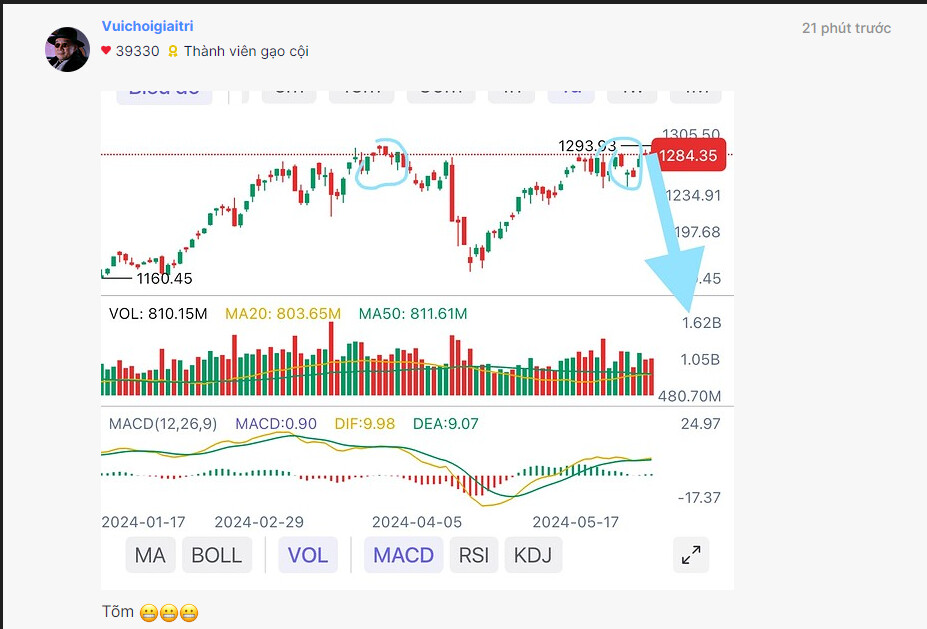Click the gold member badge icon
This screenshot has width=927, height=629.
(x=172, y=51)
